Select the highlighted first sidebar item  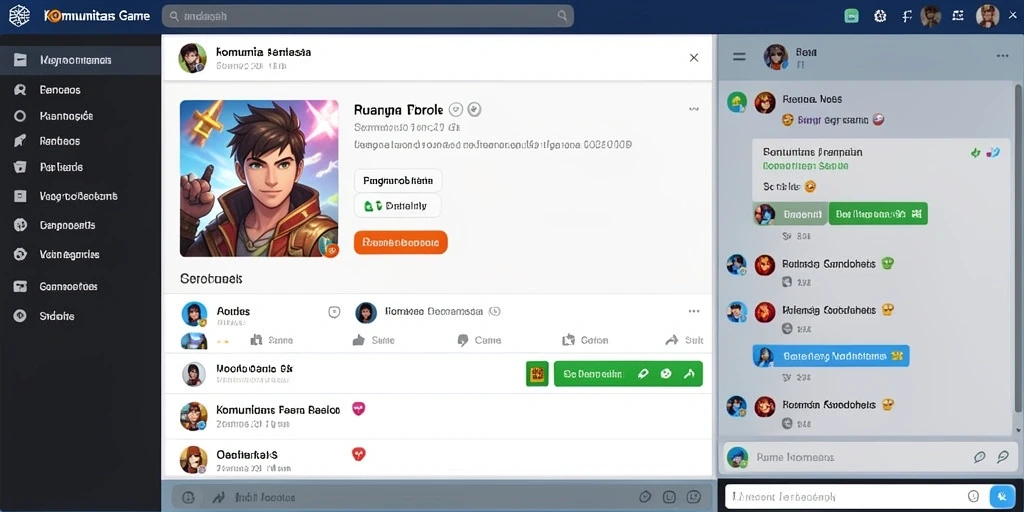click(80, 60)
